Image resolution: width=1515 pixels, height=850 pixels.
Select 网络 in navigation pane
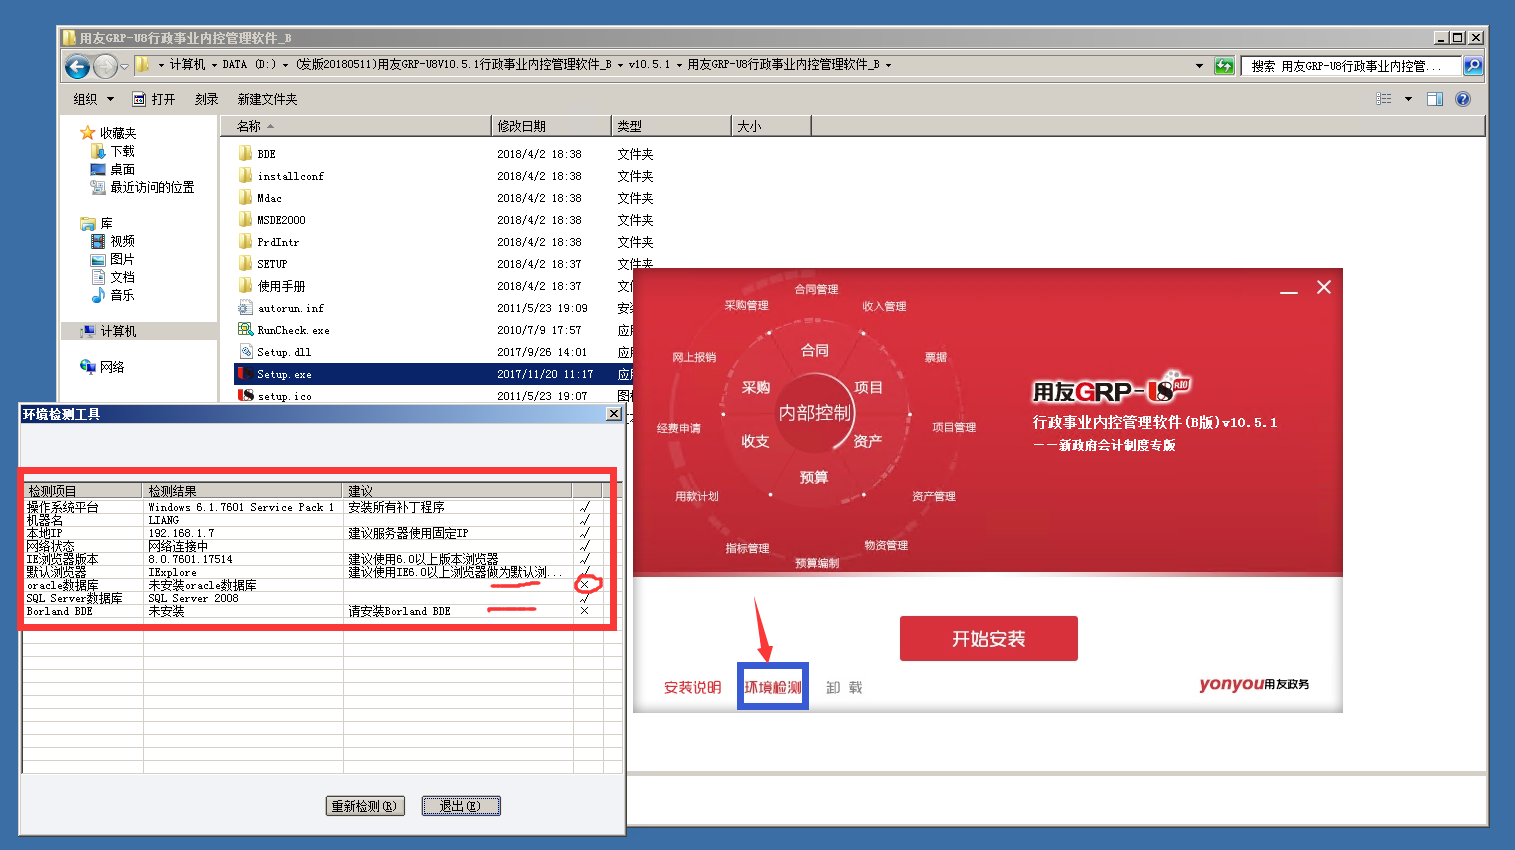103,367
